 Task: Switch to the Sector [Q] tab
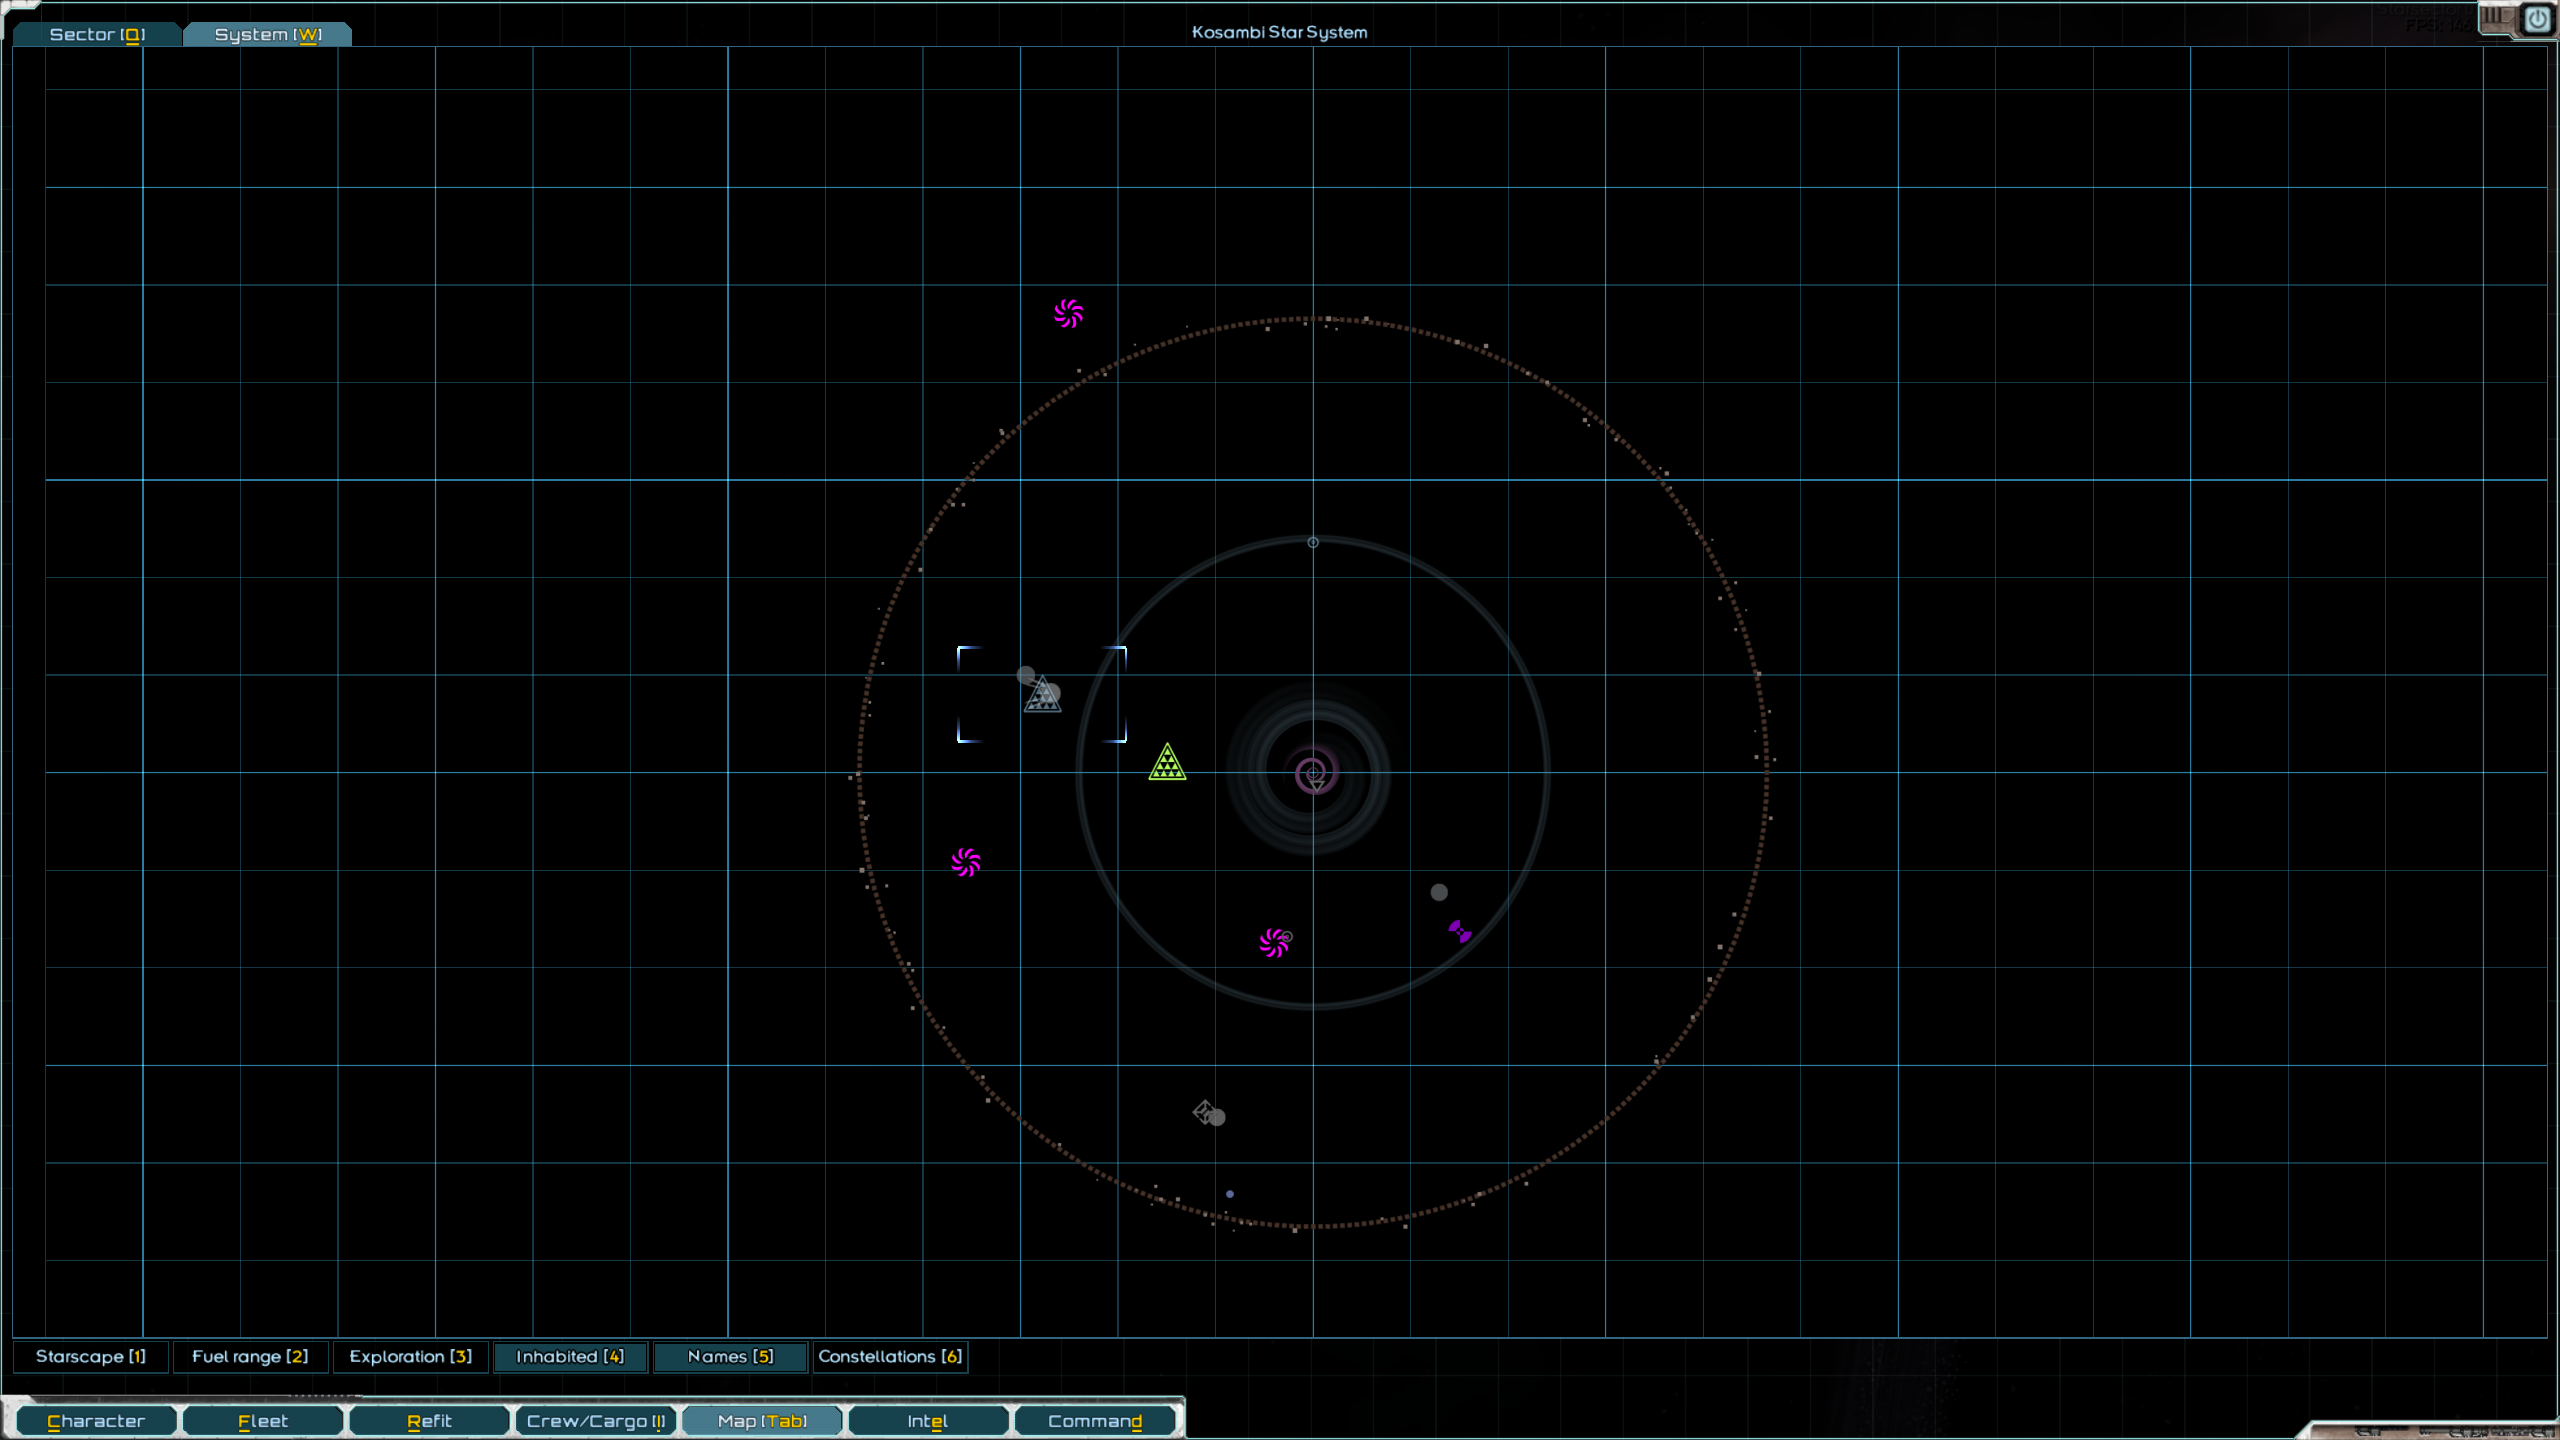click(x=97, y=34)
